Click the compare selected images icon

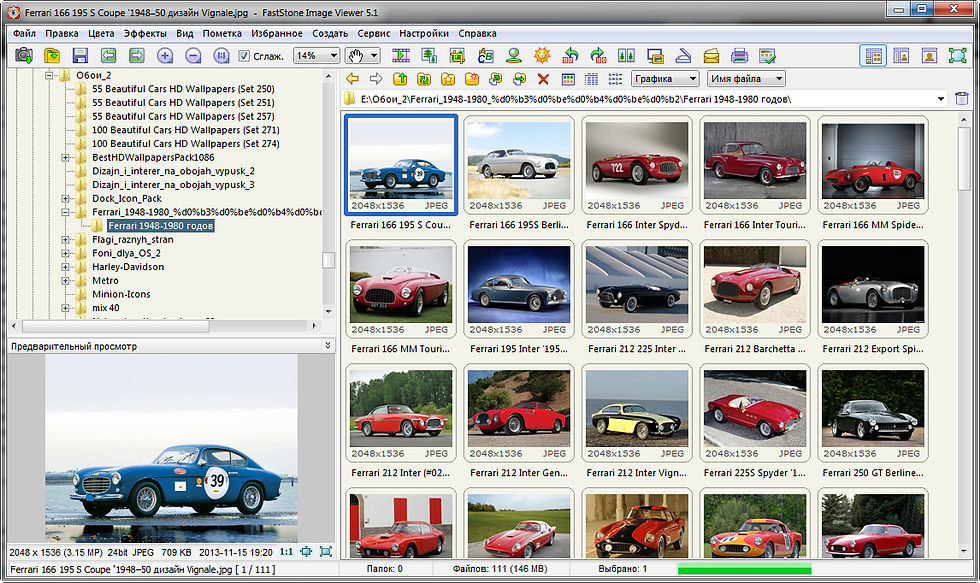click(x=626, y=56)
